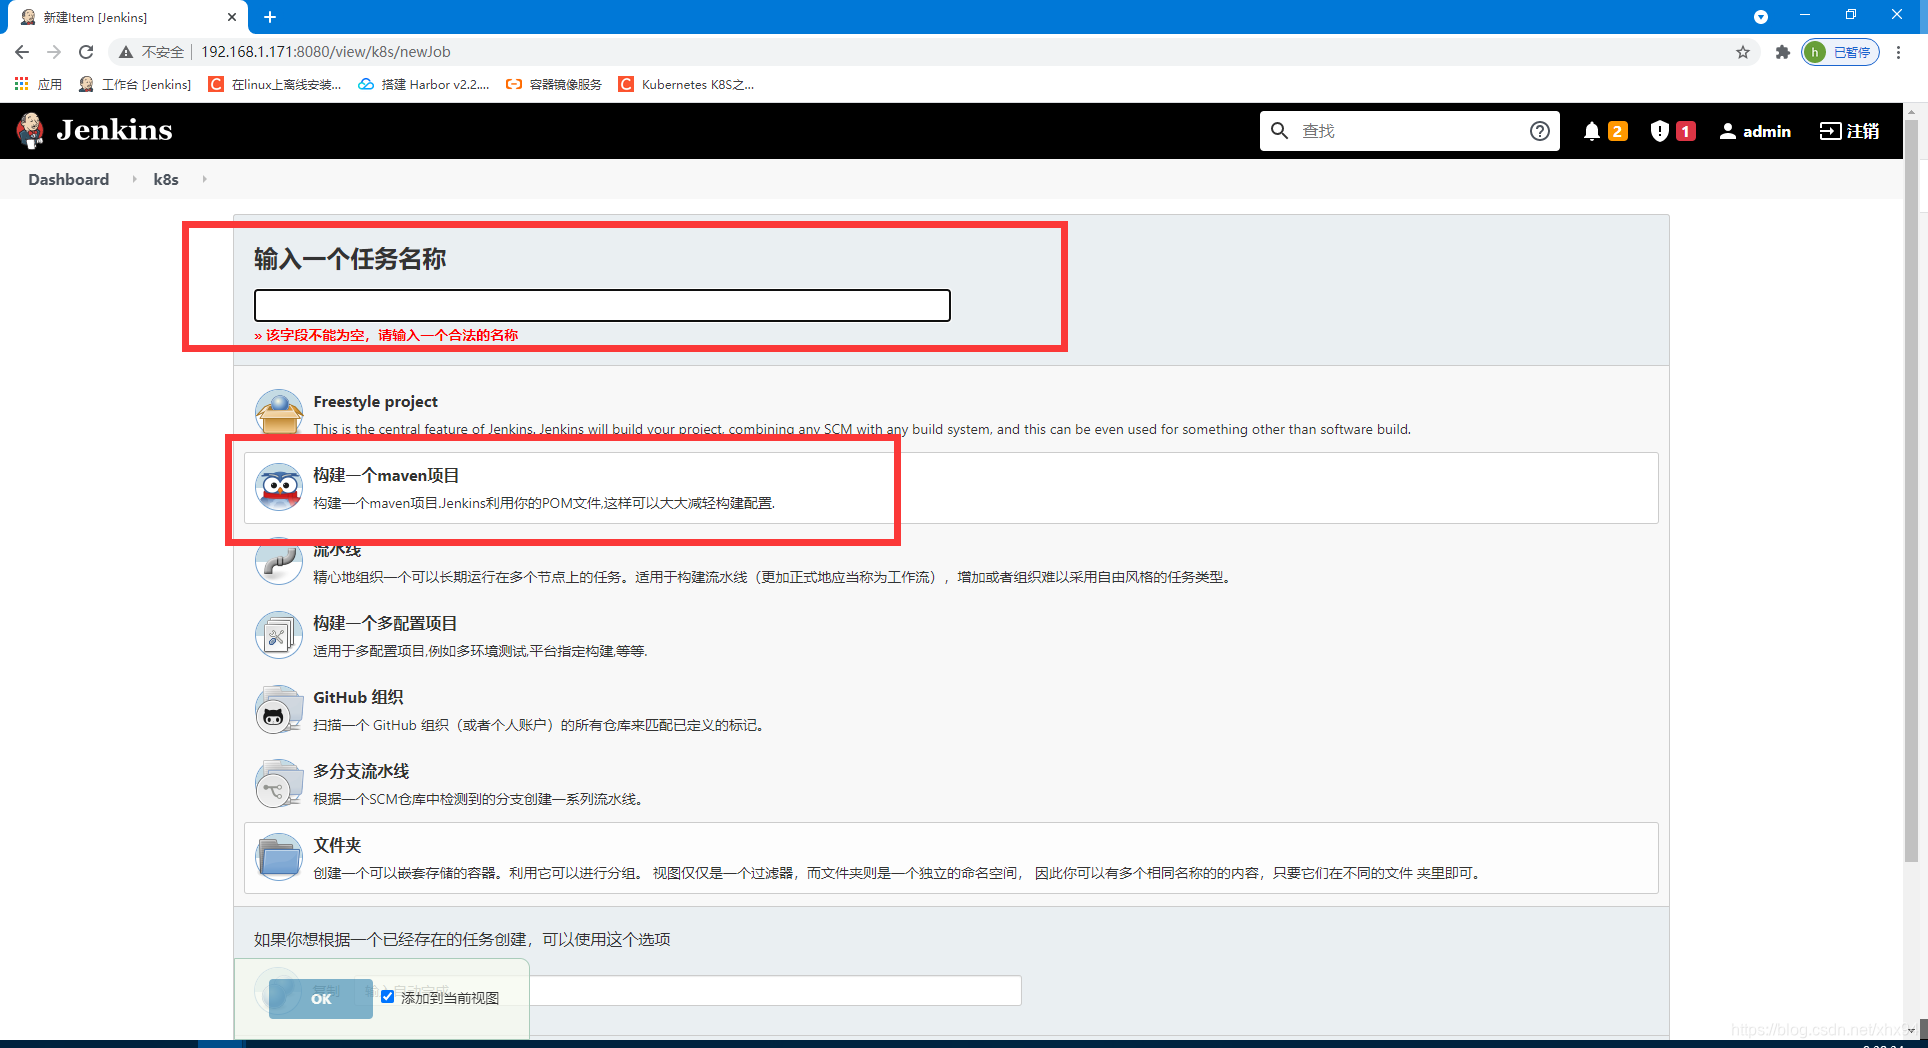Click the 注销 logout icon

(1830, 131)
